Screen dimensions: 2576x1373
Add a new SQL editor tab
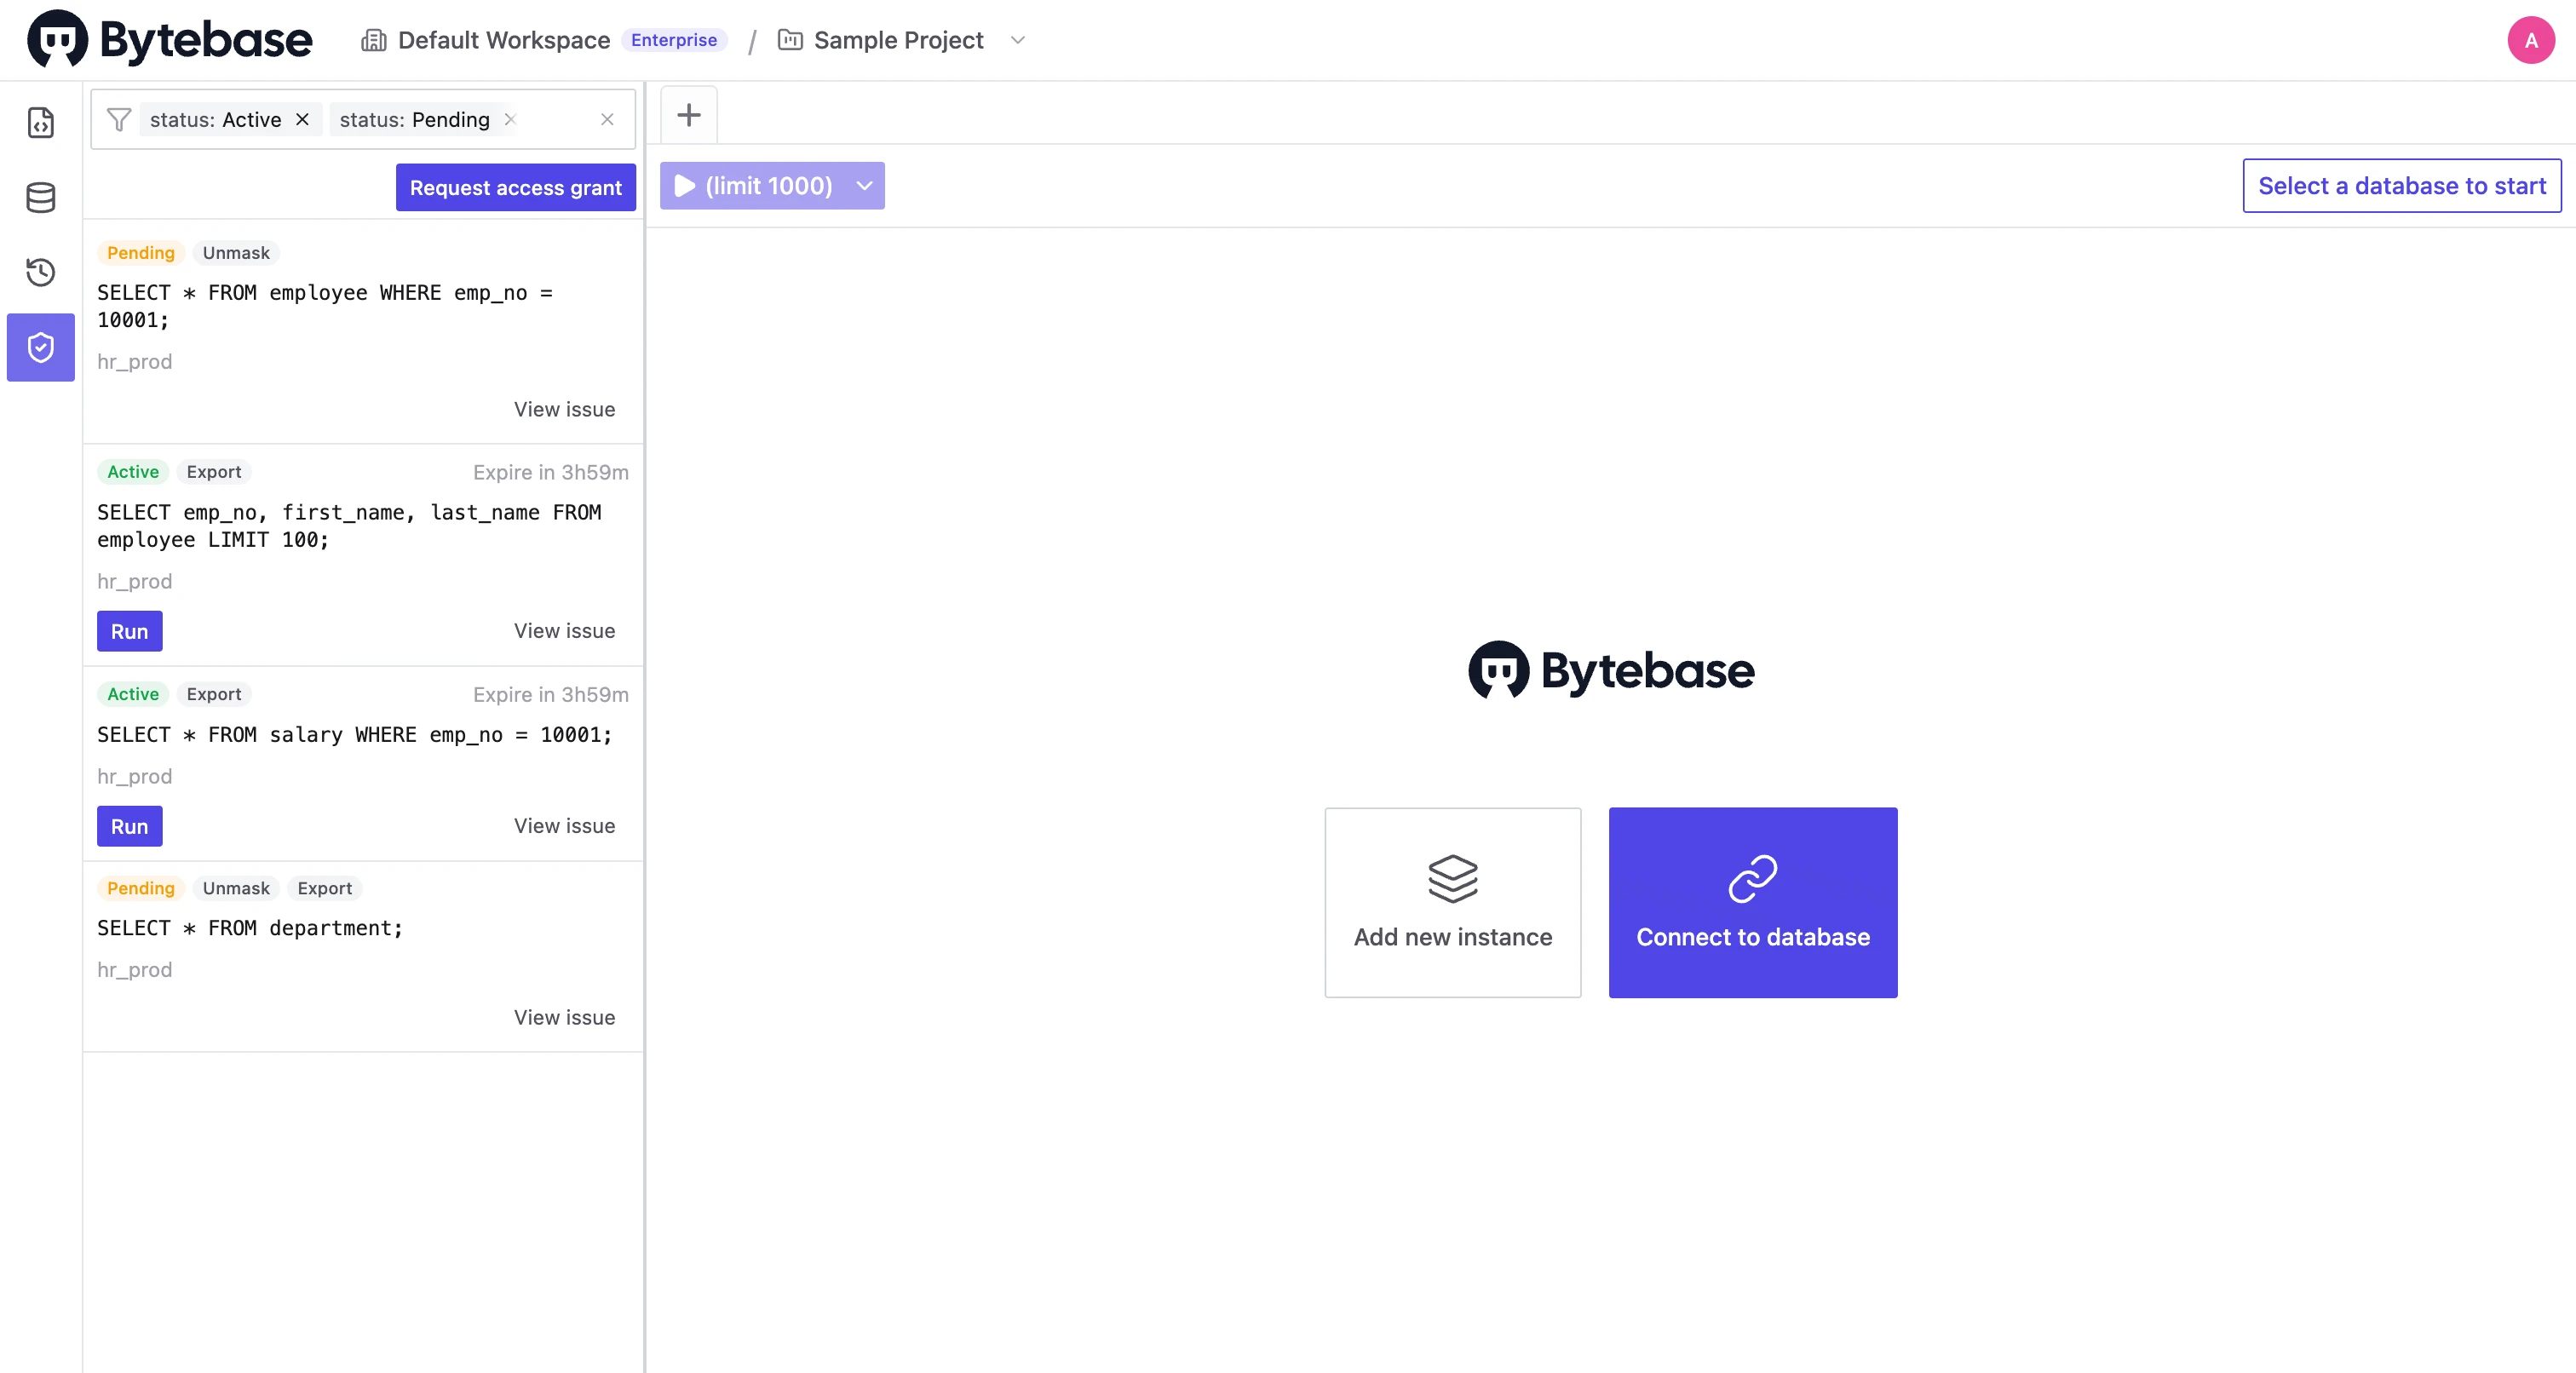[689, 114]
